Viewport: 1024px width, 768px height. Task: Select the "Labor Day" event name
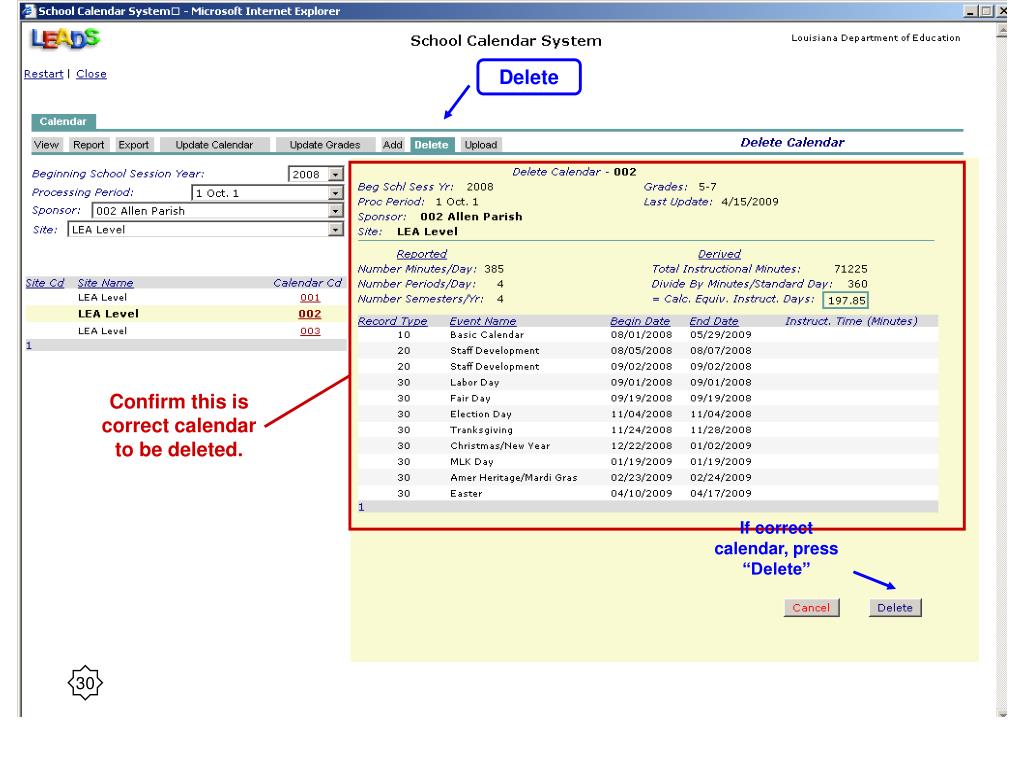[x=475, y=383]
